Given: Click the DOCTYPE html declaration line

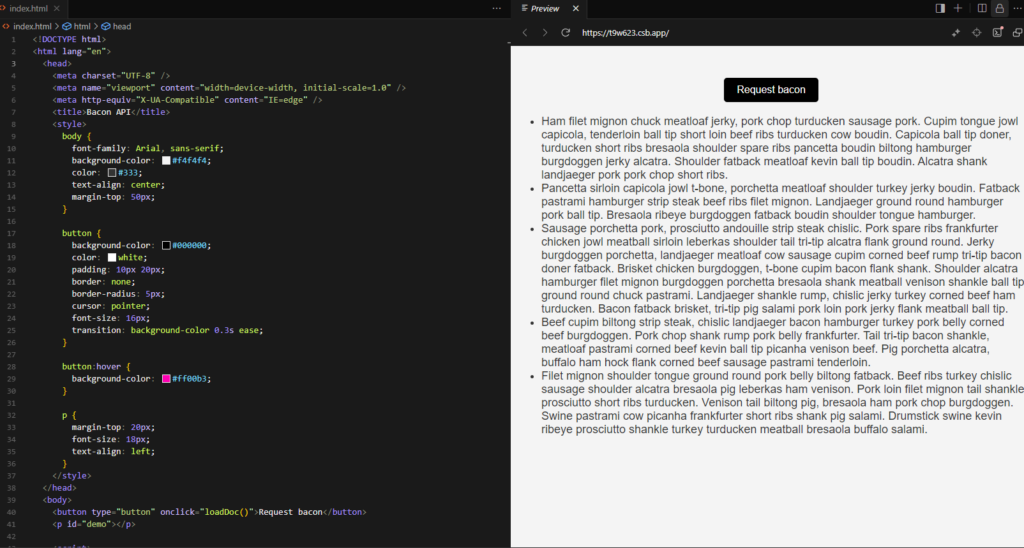Looking at the screenshot, I should coord(69,39).
